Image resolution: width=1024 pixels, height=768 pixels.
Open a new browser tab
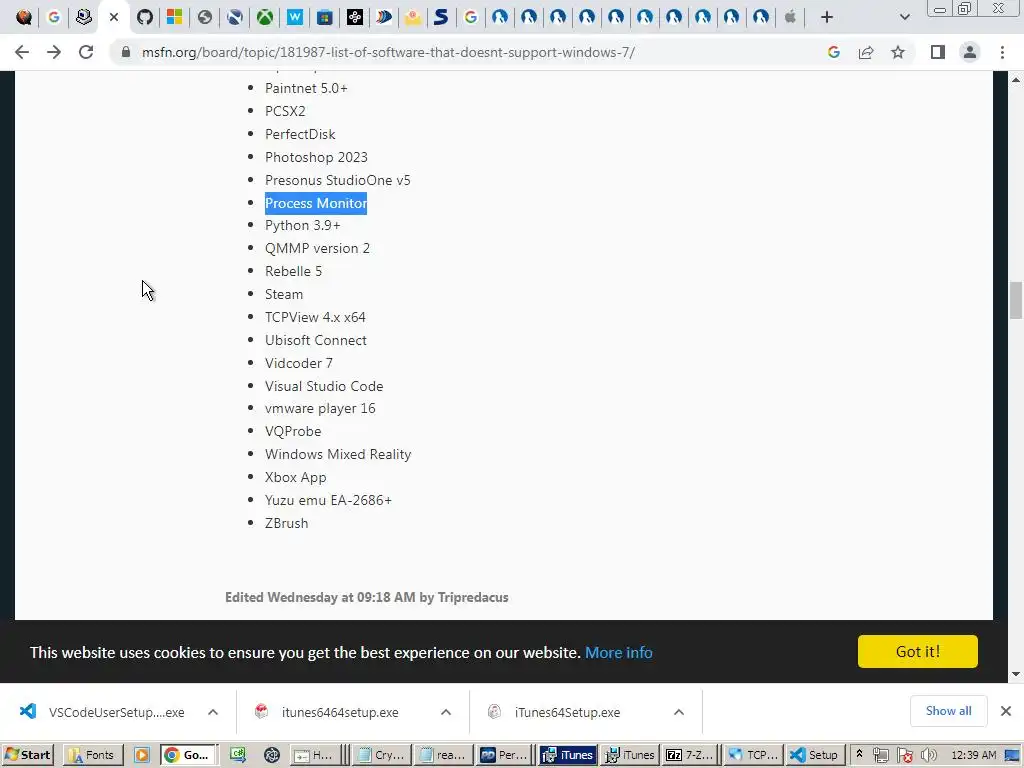tap(827, 17)
